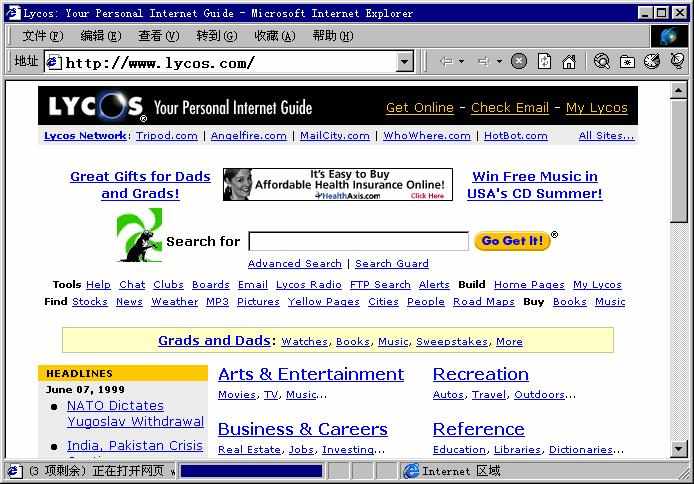Screen dimensions: 694x484
Task: Click the vertical scrollbar down arrow
Action: coord(678,449)
